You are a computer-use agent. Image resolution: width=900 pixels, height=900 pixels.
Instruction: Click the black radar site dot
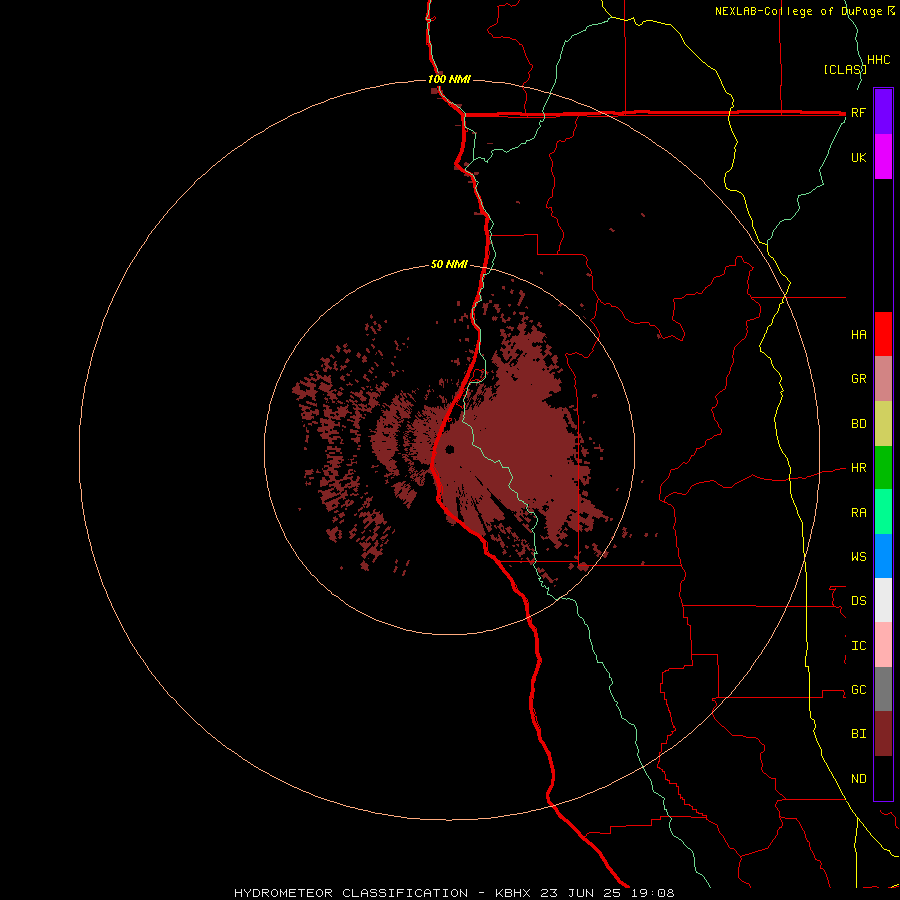[449, 449]
